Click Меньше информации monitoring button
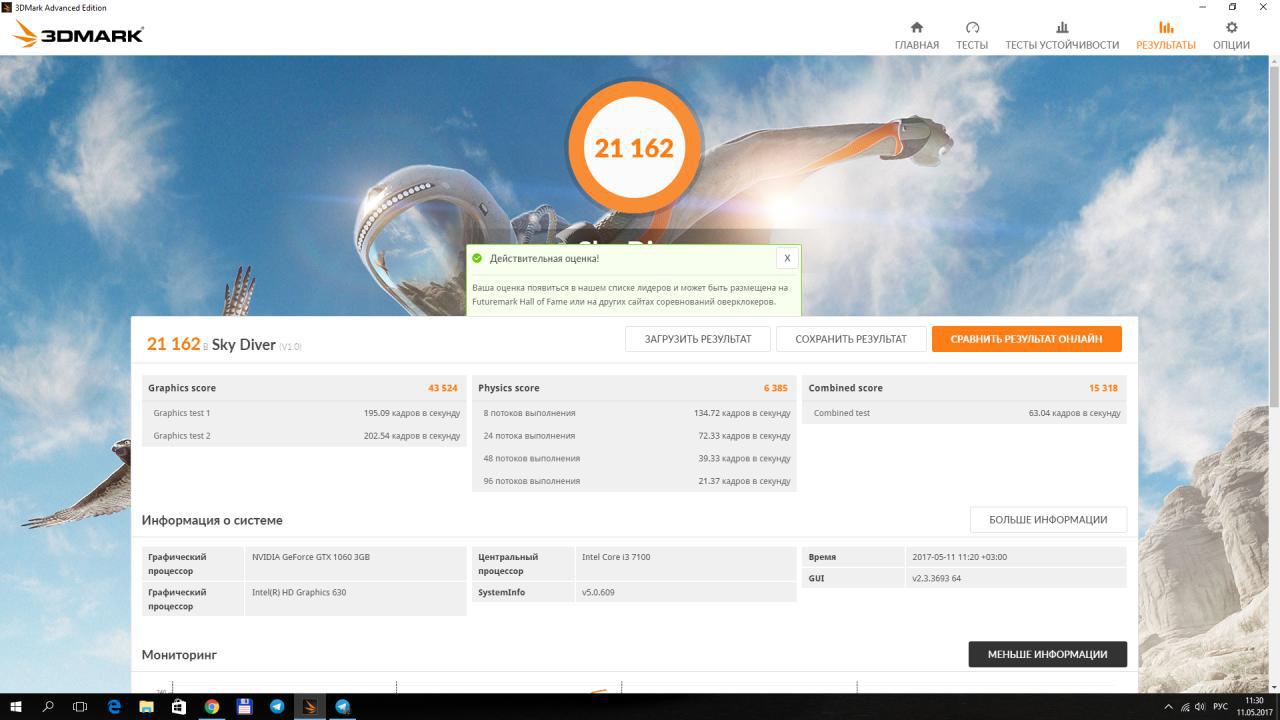Screen dimensions: 1280x720 1048,654
